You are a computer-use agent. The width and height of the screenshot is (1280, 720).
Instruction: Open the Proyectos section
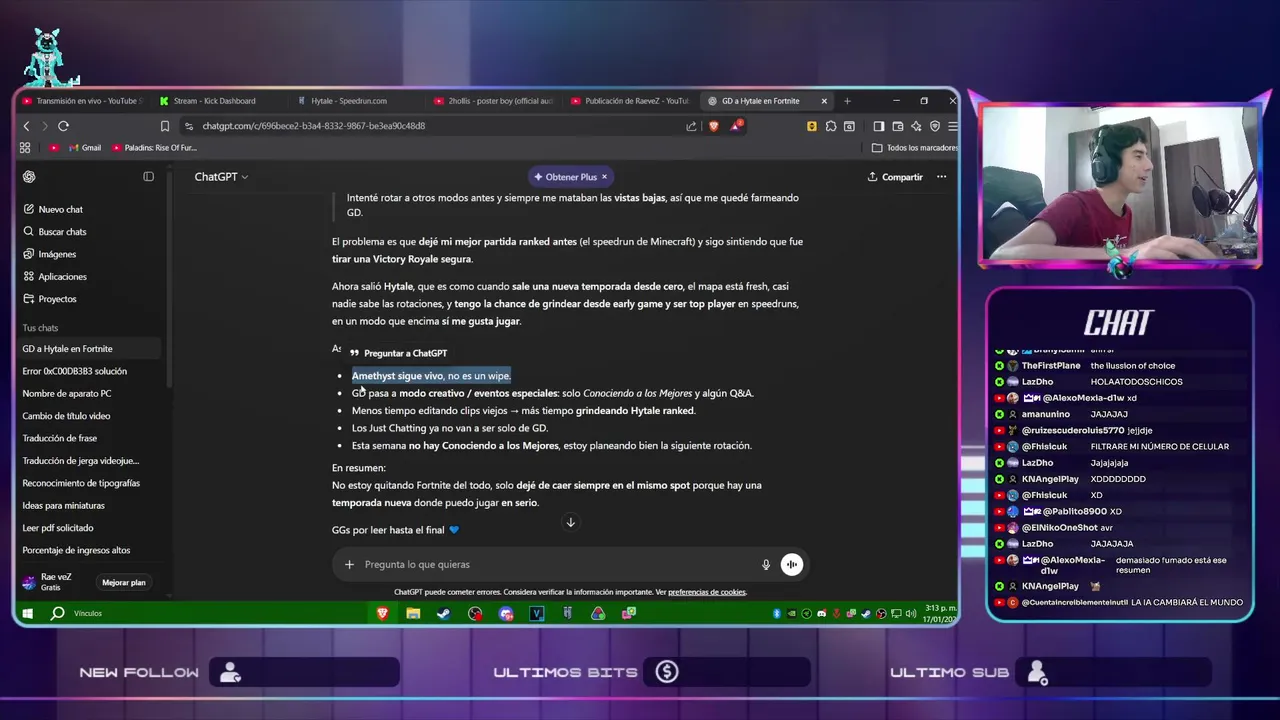49,299
